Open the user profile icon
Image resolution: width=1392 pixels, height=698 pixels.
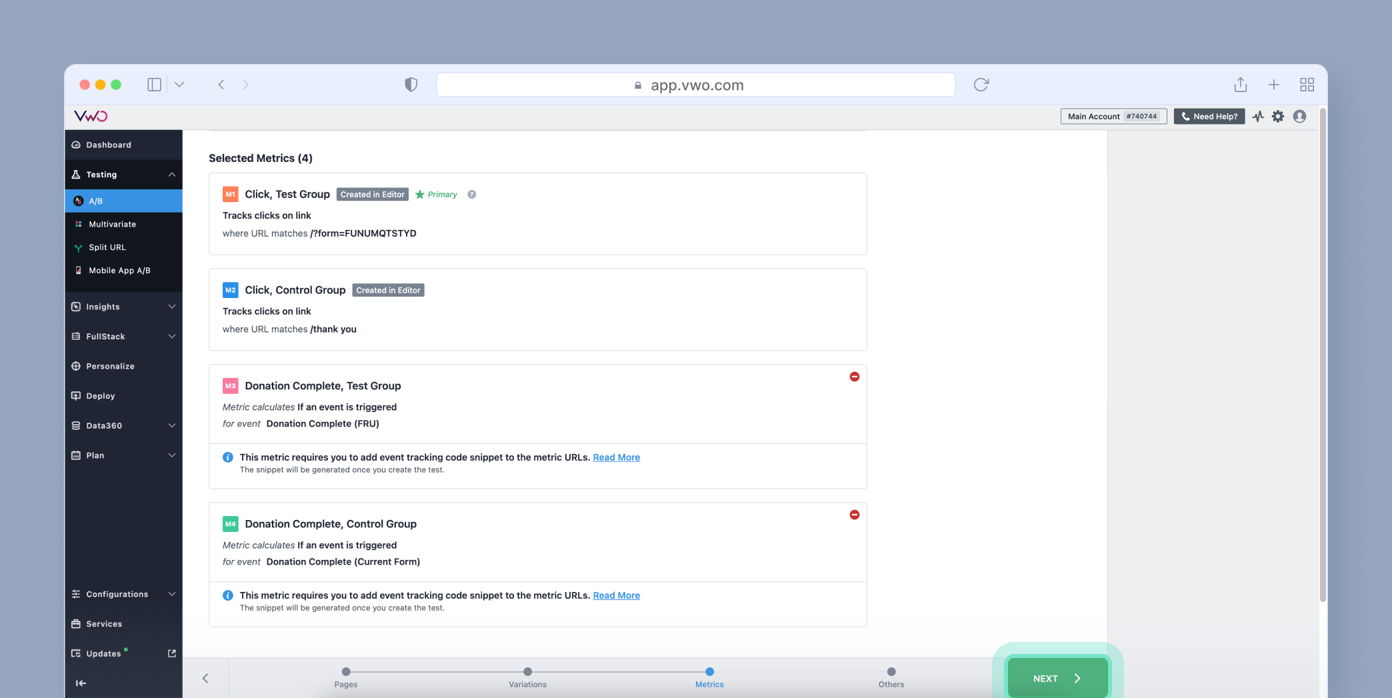click(x=1300, y=116)
